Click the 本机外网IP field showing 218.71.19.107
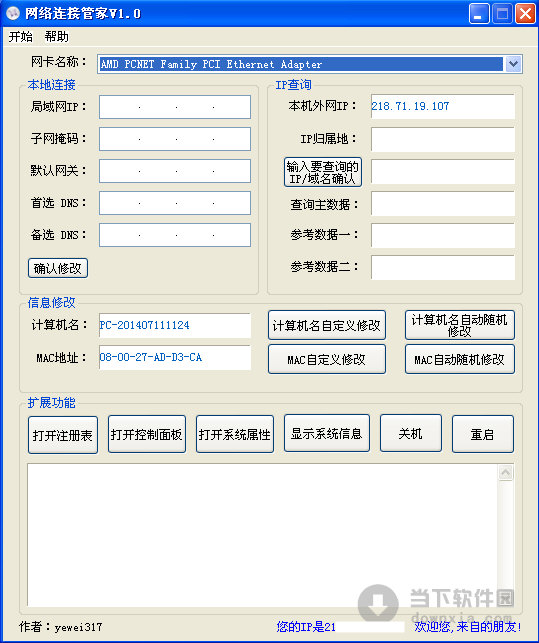 pyautogui.click(x=443, y=107)
